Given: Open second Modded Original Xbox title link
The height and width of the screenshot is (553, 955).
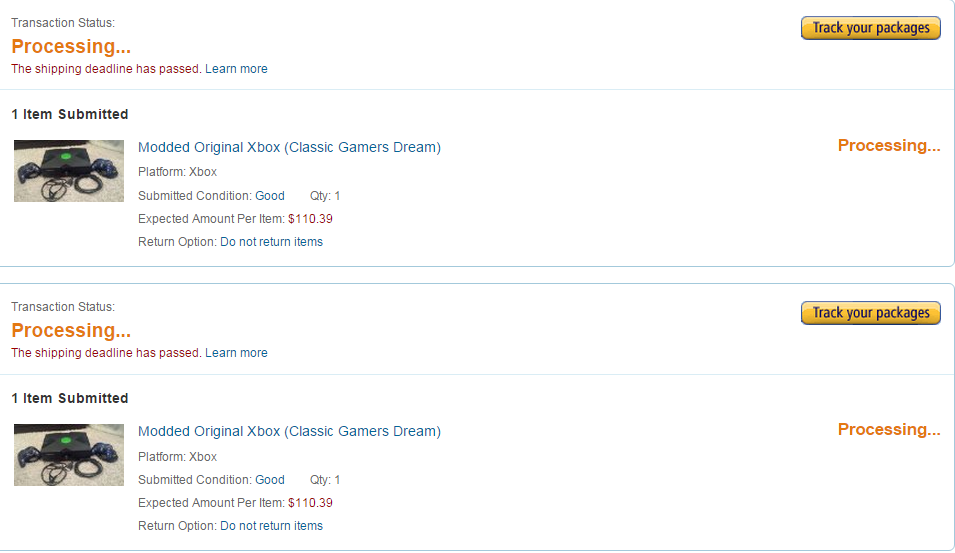Looking at the screenshot, I should click(289, 431).
